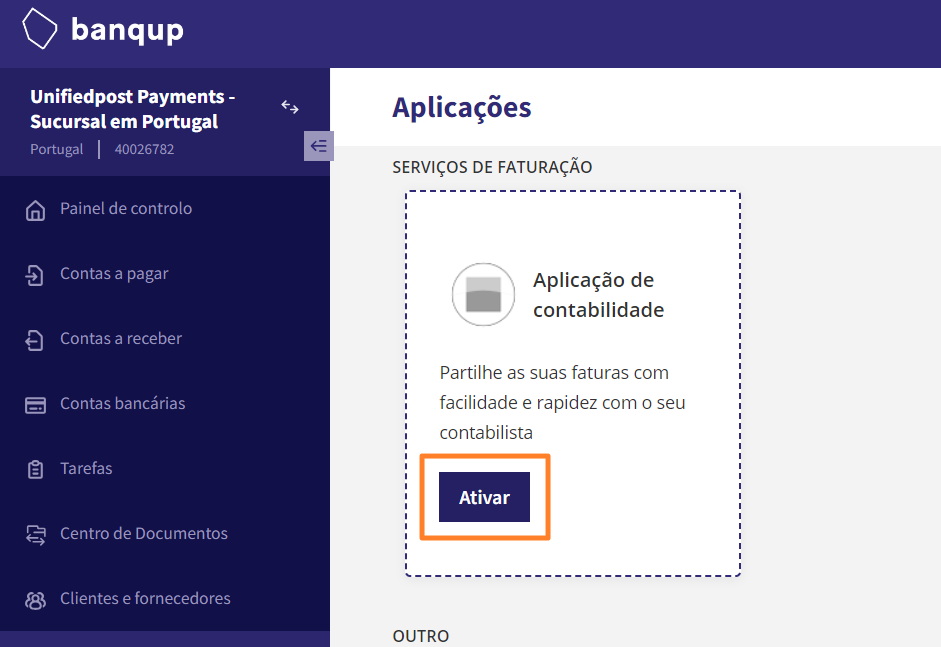
Task: Click the Contas a pagar icon
Action: (35, 275)
